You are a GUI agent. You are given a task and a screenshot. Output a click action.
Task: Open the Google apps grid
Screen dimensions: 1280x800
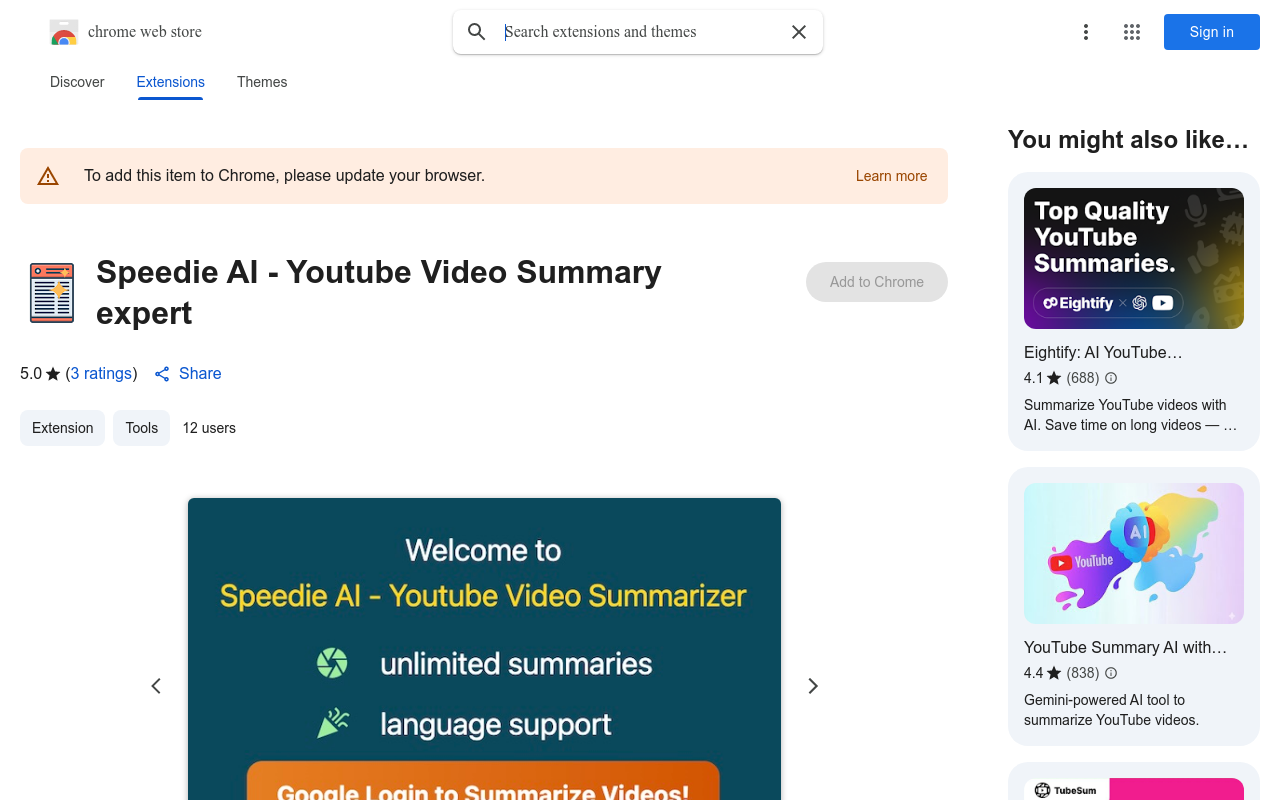1132,32
